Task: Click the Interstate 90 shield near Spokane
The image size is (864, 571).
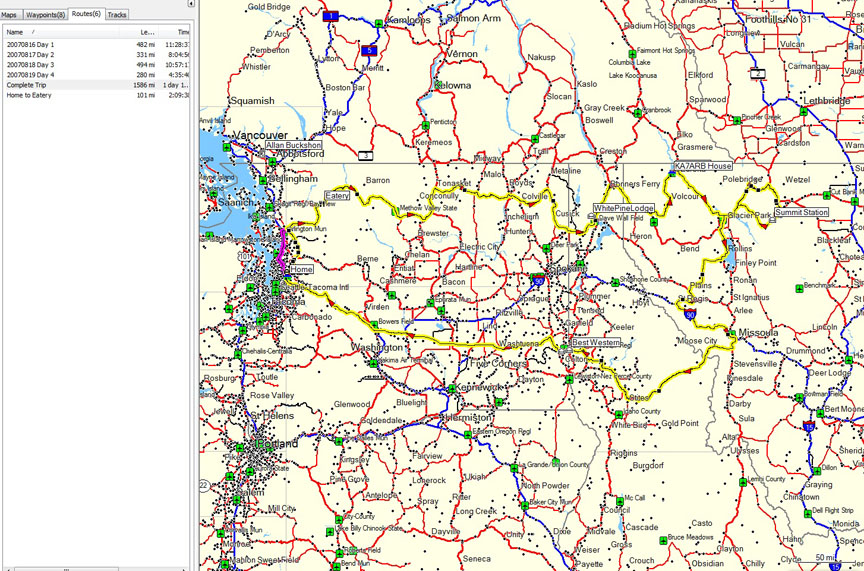Action: (x=538, y=281)
